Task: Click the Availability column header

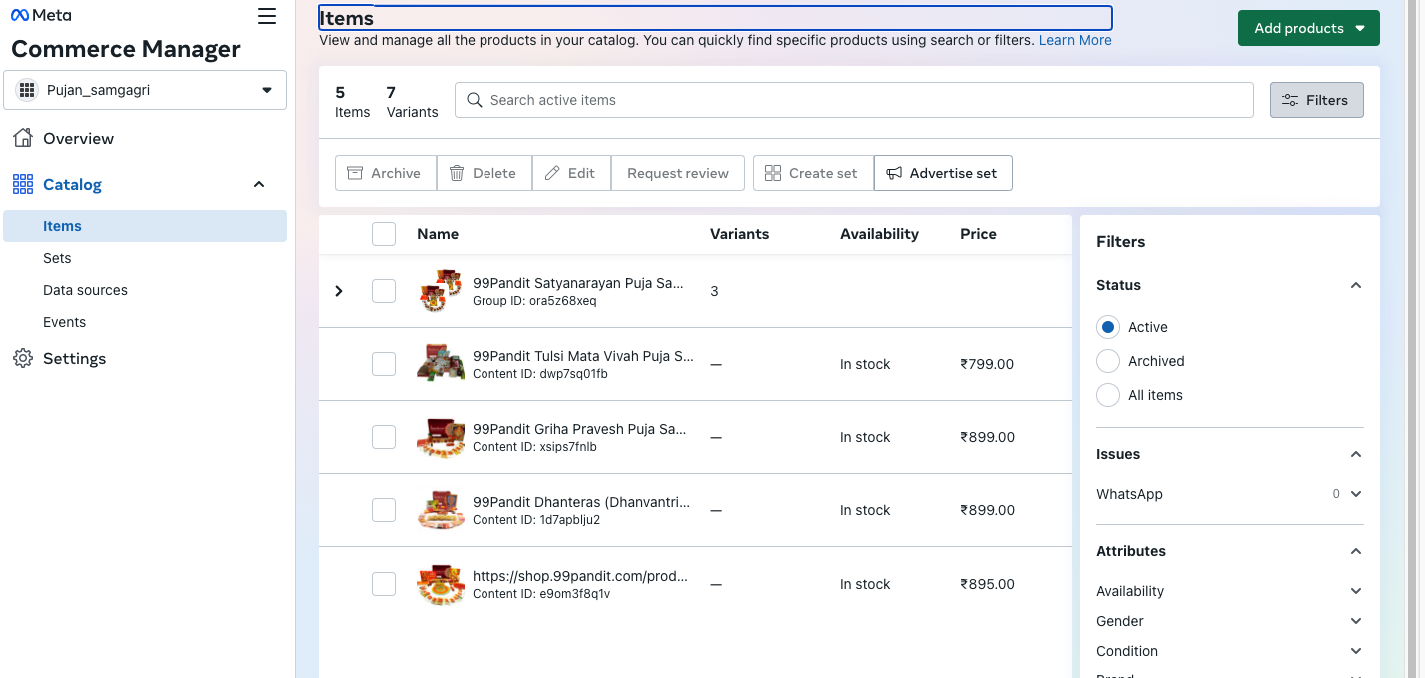Action: point(879,234)
